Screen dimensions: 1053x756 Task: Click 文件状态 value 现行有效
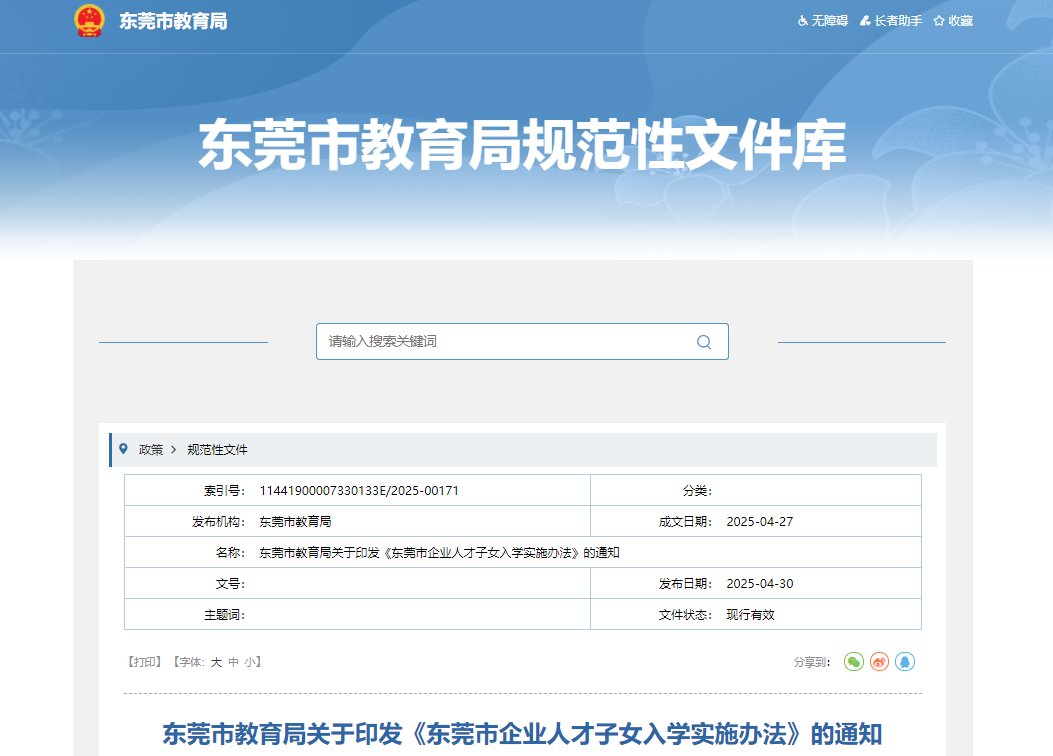[x=750, y=614]
